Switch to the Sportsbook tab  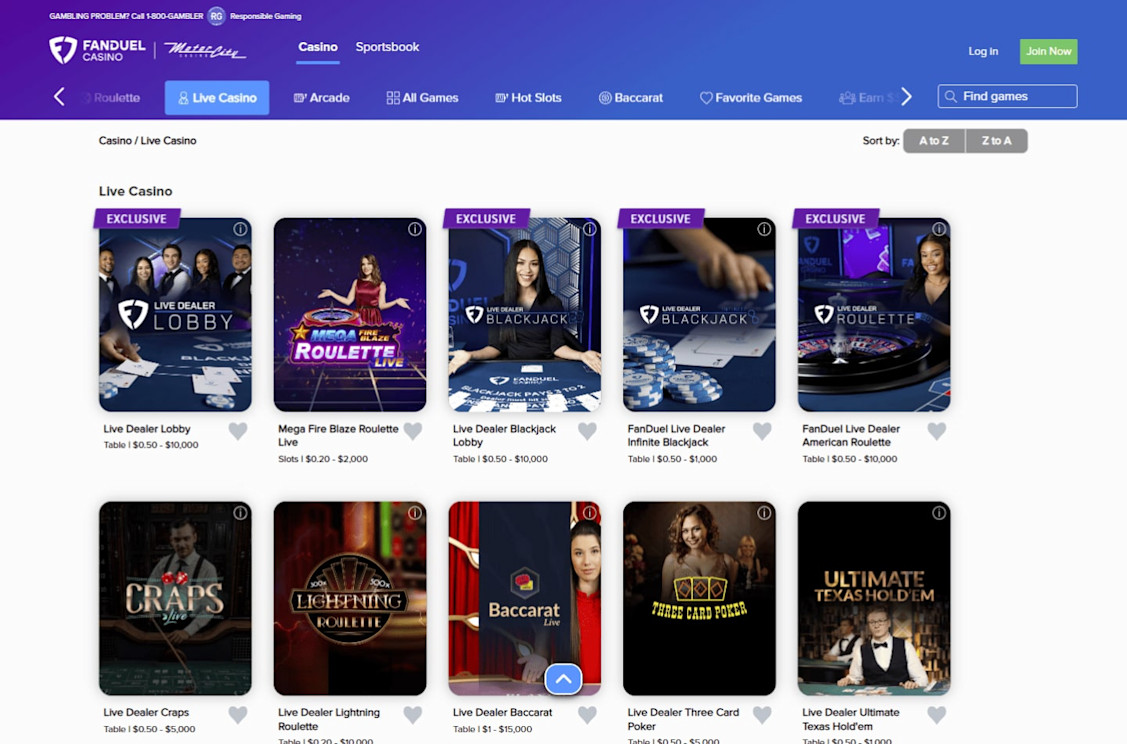tap(387, 47)
